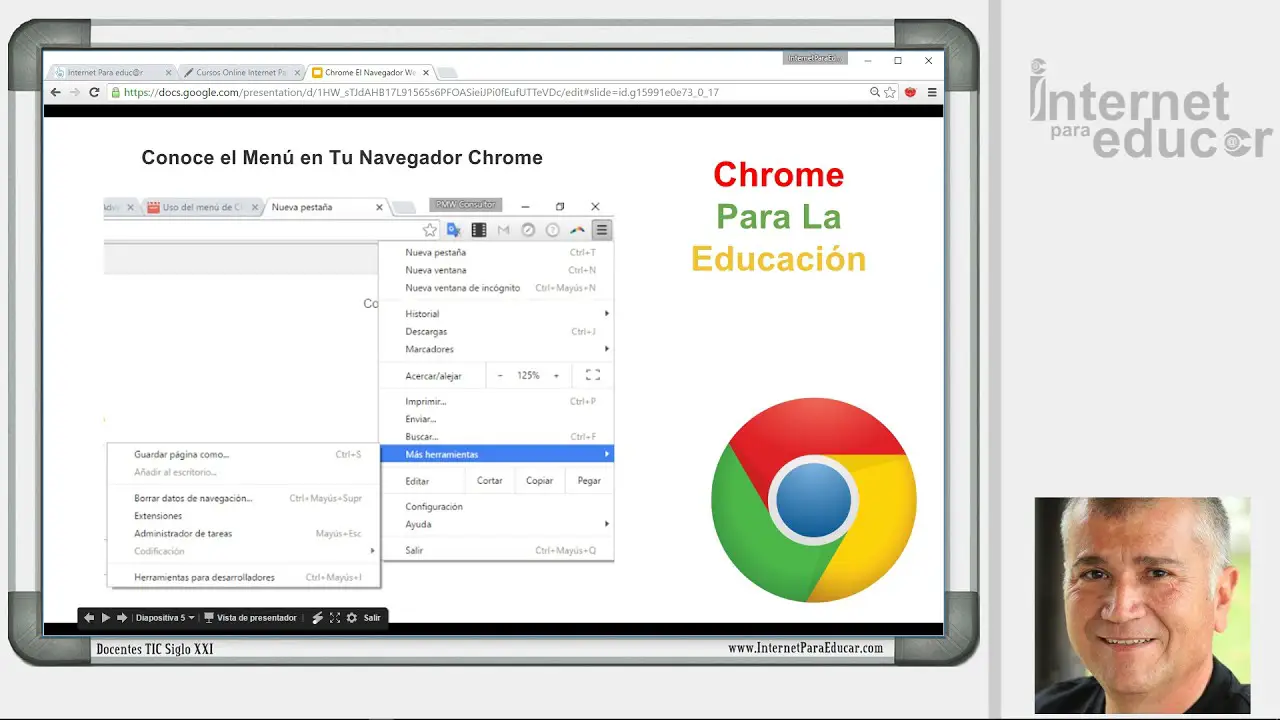Viewport: 1280px width, 720px height.
Task: Click the red extension icon in toolbar
Action: pos(910,92)
